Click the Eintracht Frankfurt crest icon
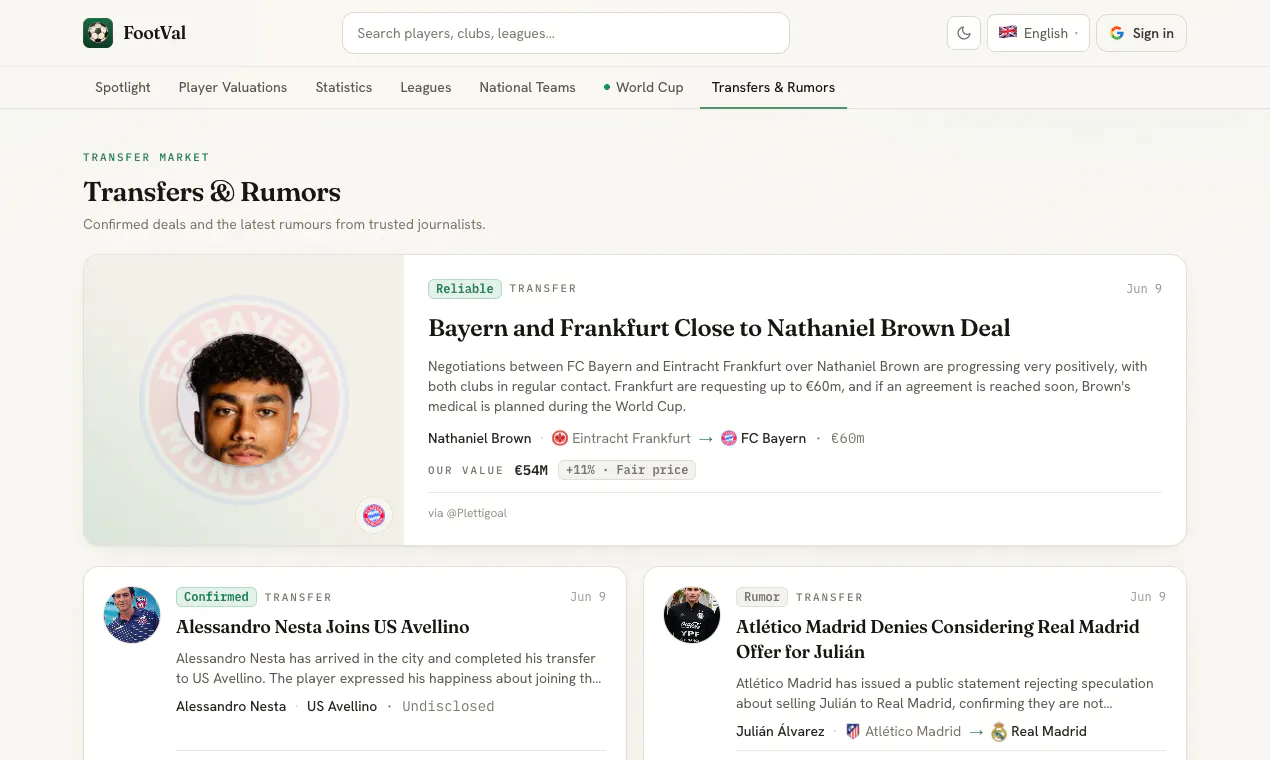1270x760 pixels. [560, 438]
